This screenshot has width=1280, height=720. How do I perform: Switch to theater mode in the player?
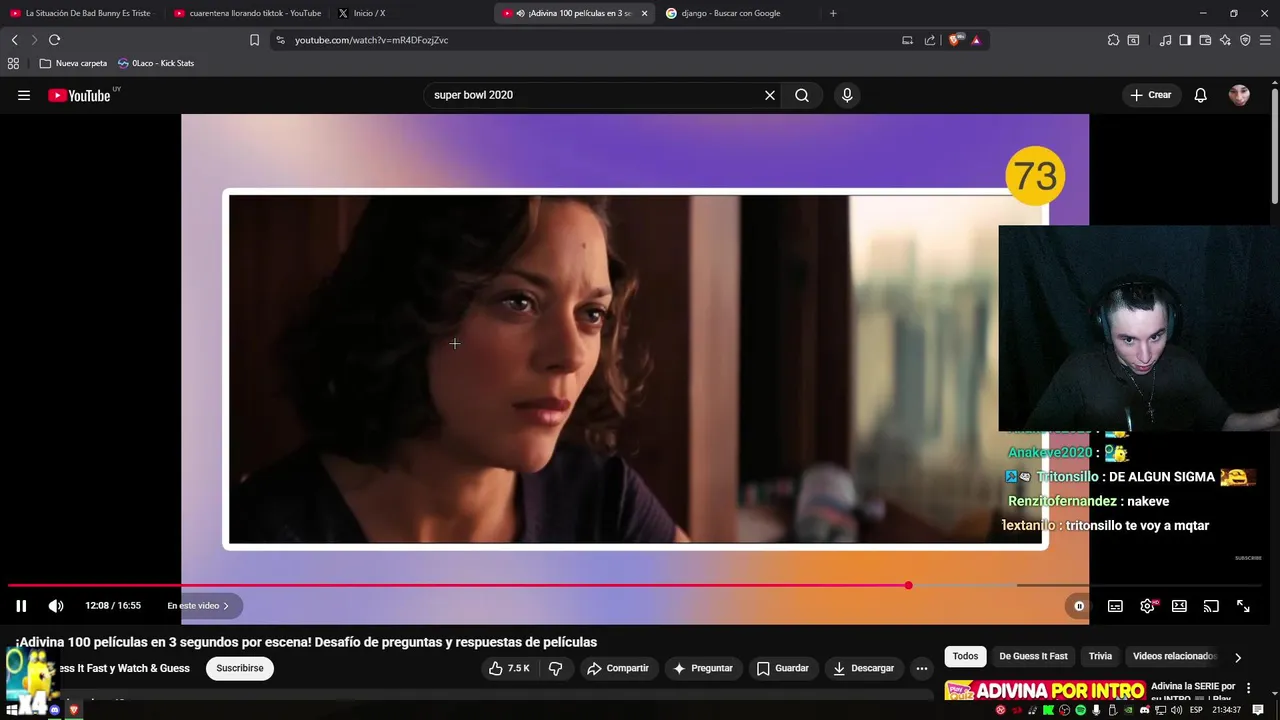tap(1180, 606)
